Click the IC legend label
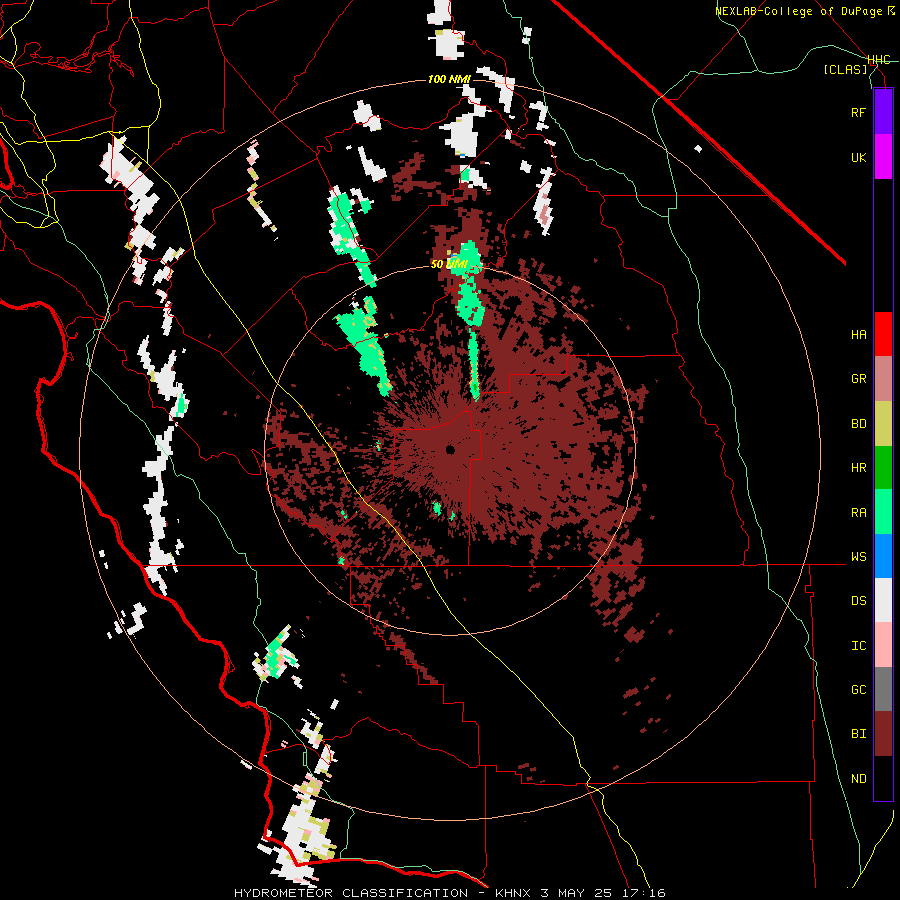 click(x=858, y=646)
